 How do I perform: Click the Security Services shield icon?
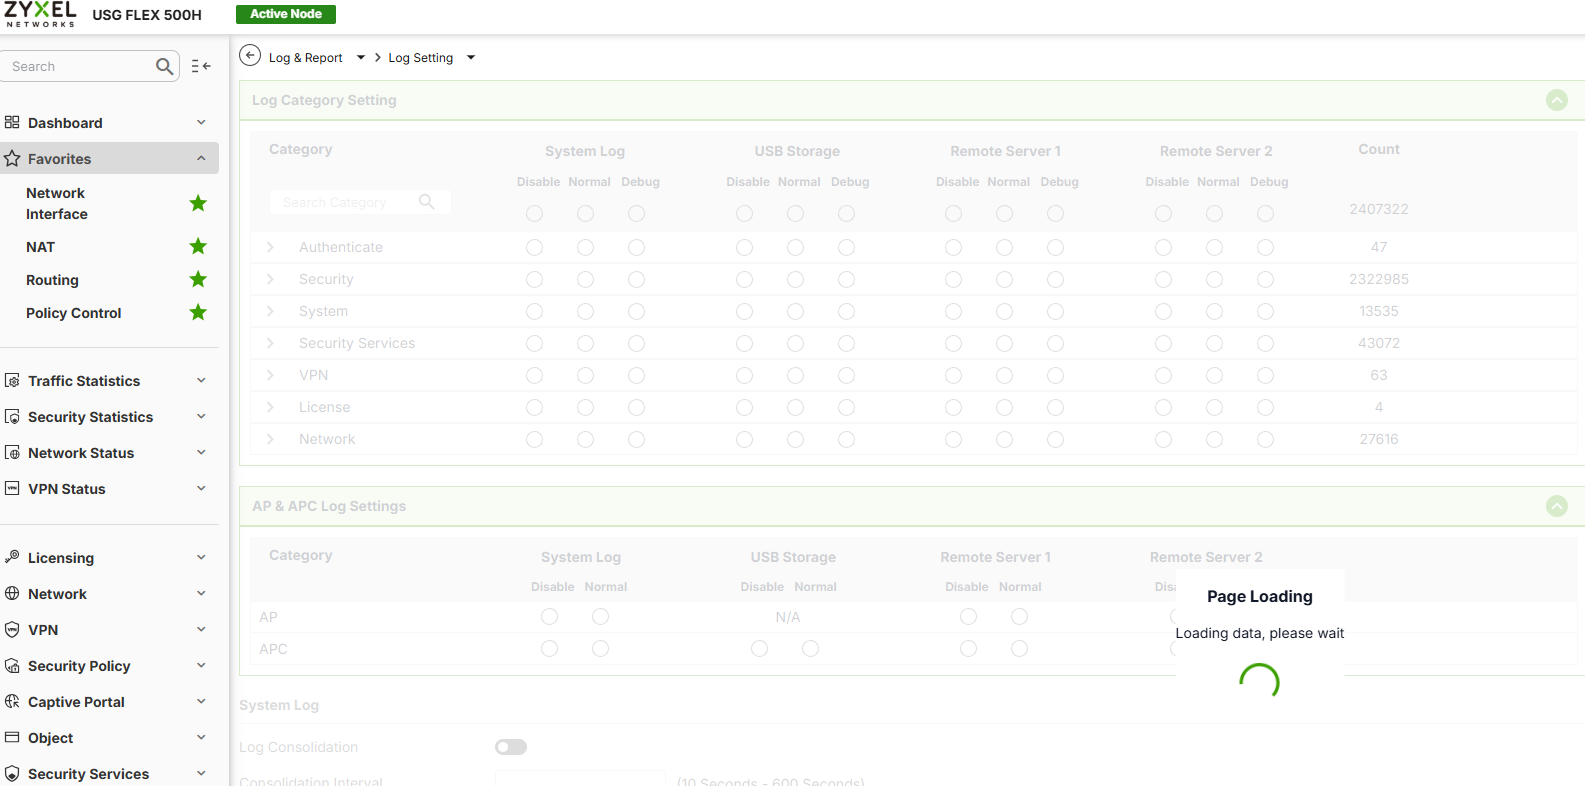click(12, 773)
